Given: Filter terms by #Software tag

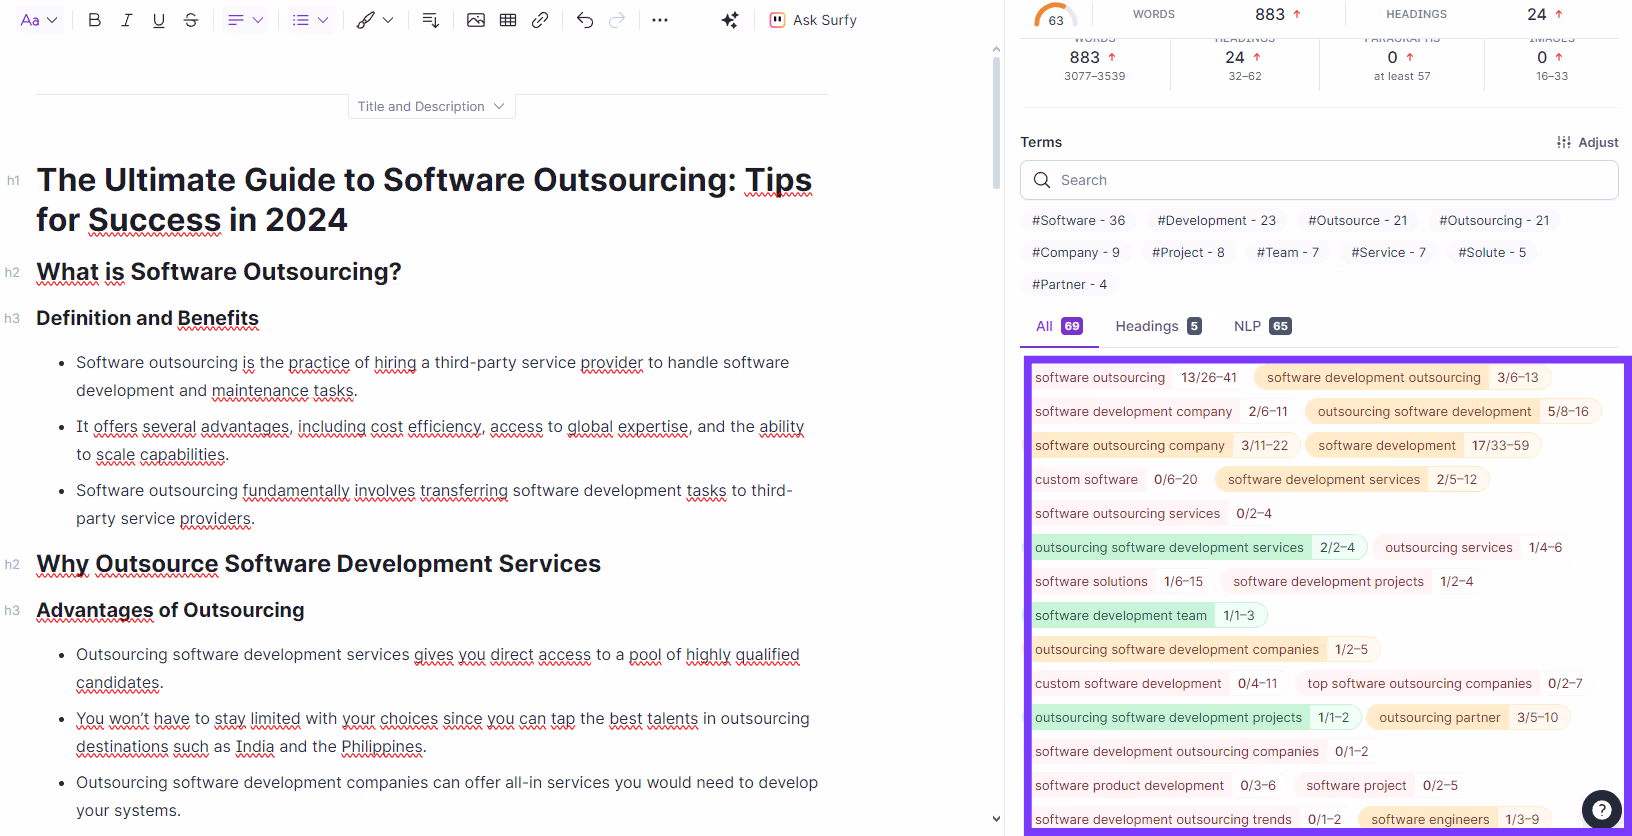Looking at the screenshot, I should pos(1078,221).
